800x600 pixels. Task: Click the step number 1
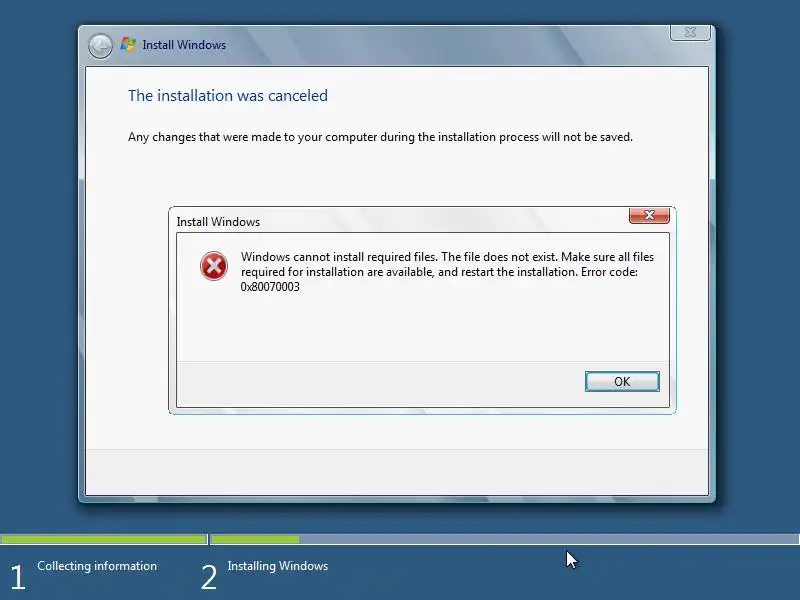17,578
